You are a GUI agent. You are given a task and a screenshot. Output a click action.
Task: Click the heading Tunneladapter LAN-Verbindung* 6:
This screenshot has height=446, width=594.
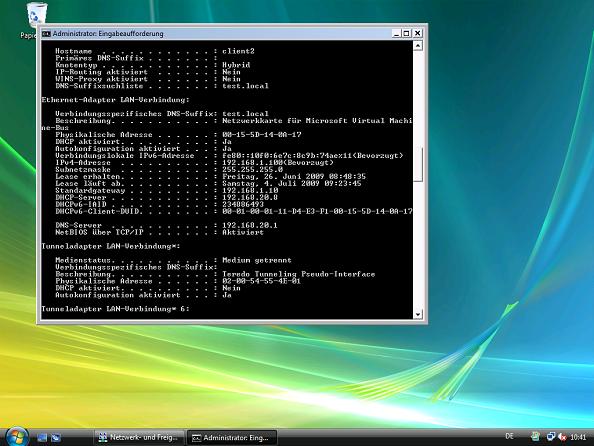click(116, 309)
